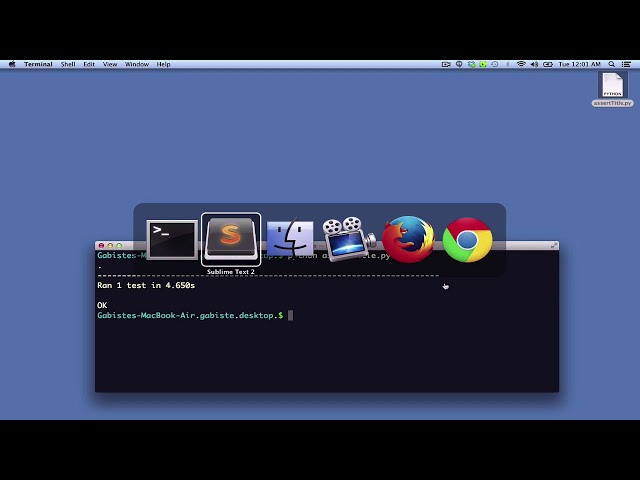Click the screen recording camera menu bar icon

click(x=446, y=64)
